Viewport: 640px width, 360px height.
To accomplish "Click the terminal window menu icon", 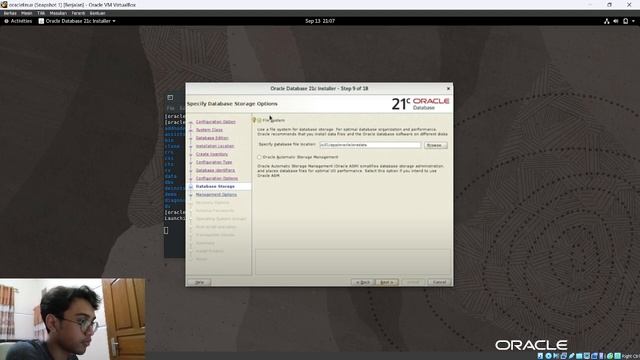I will [170, 98].
